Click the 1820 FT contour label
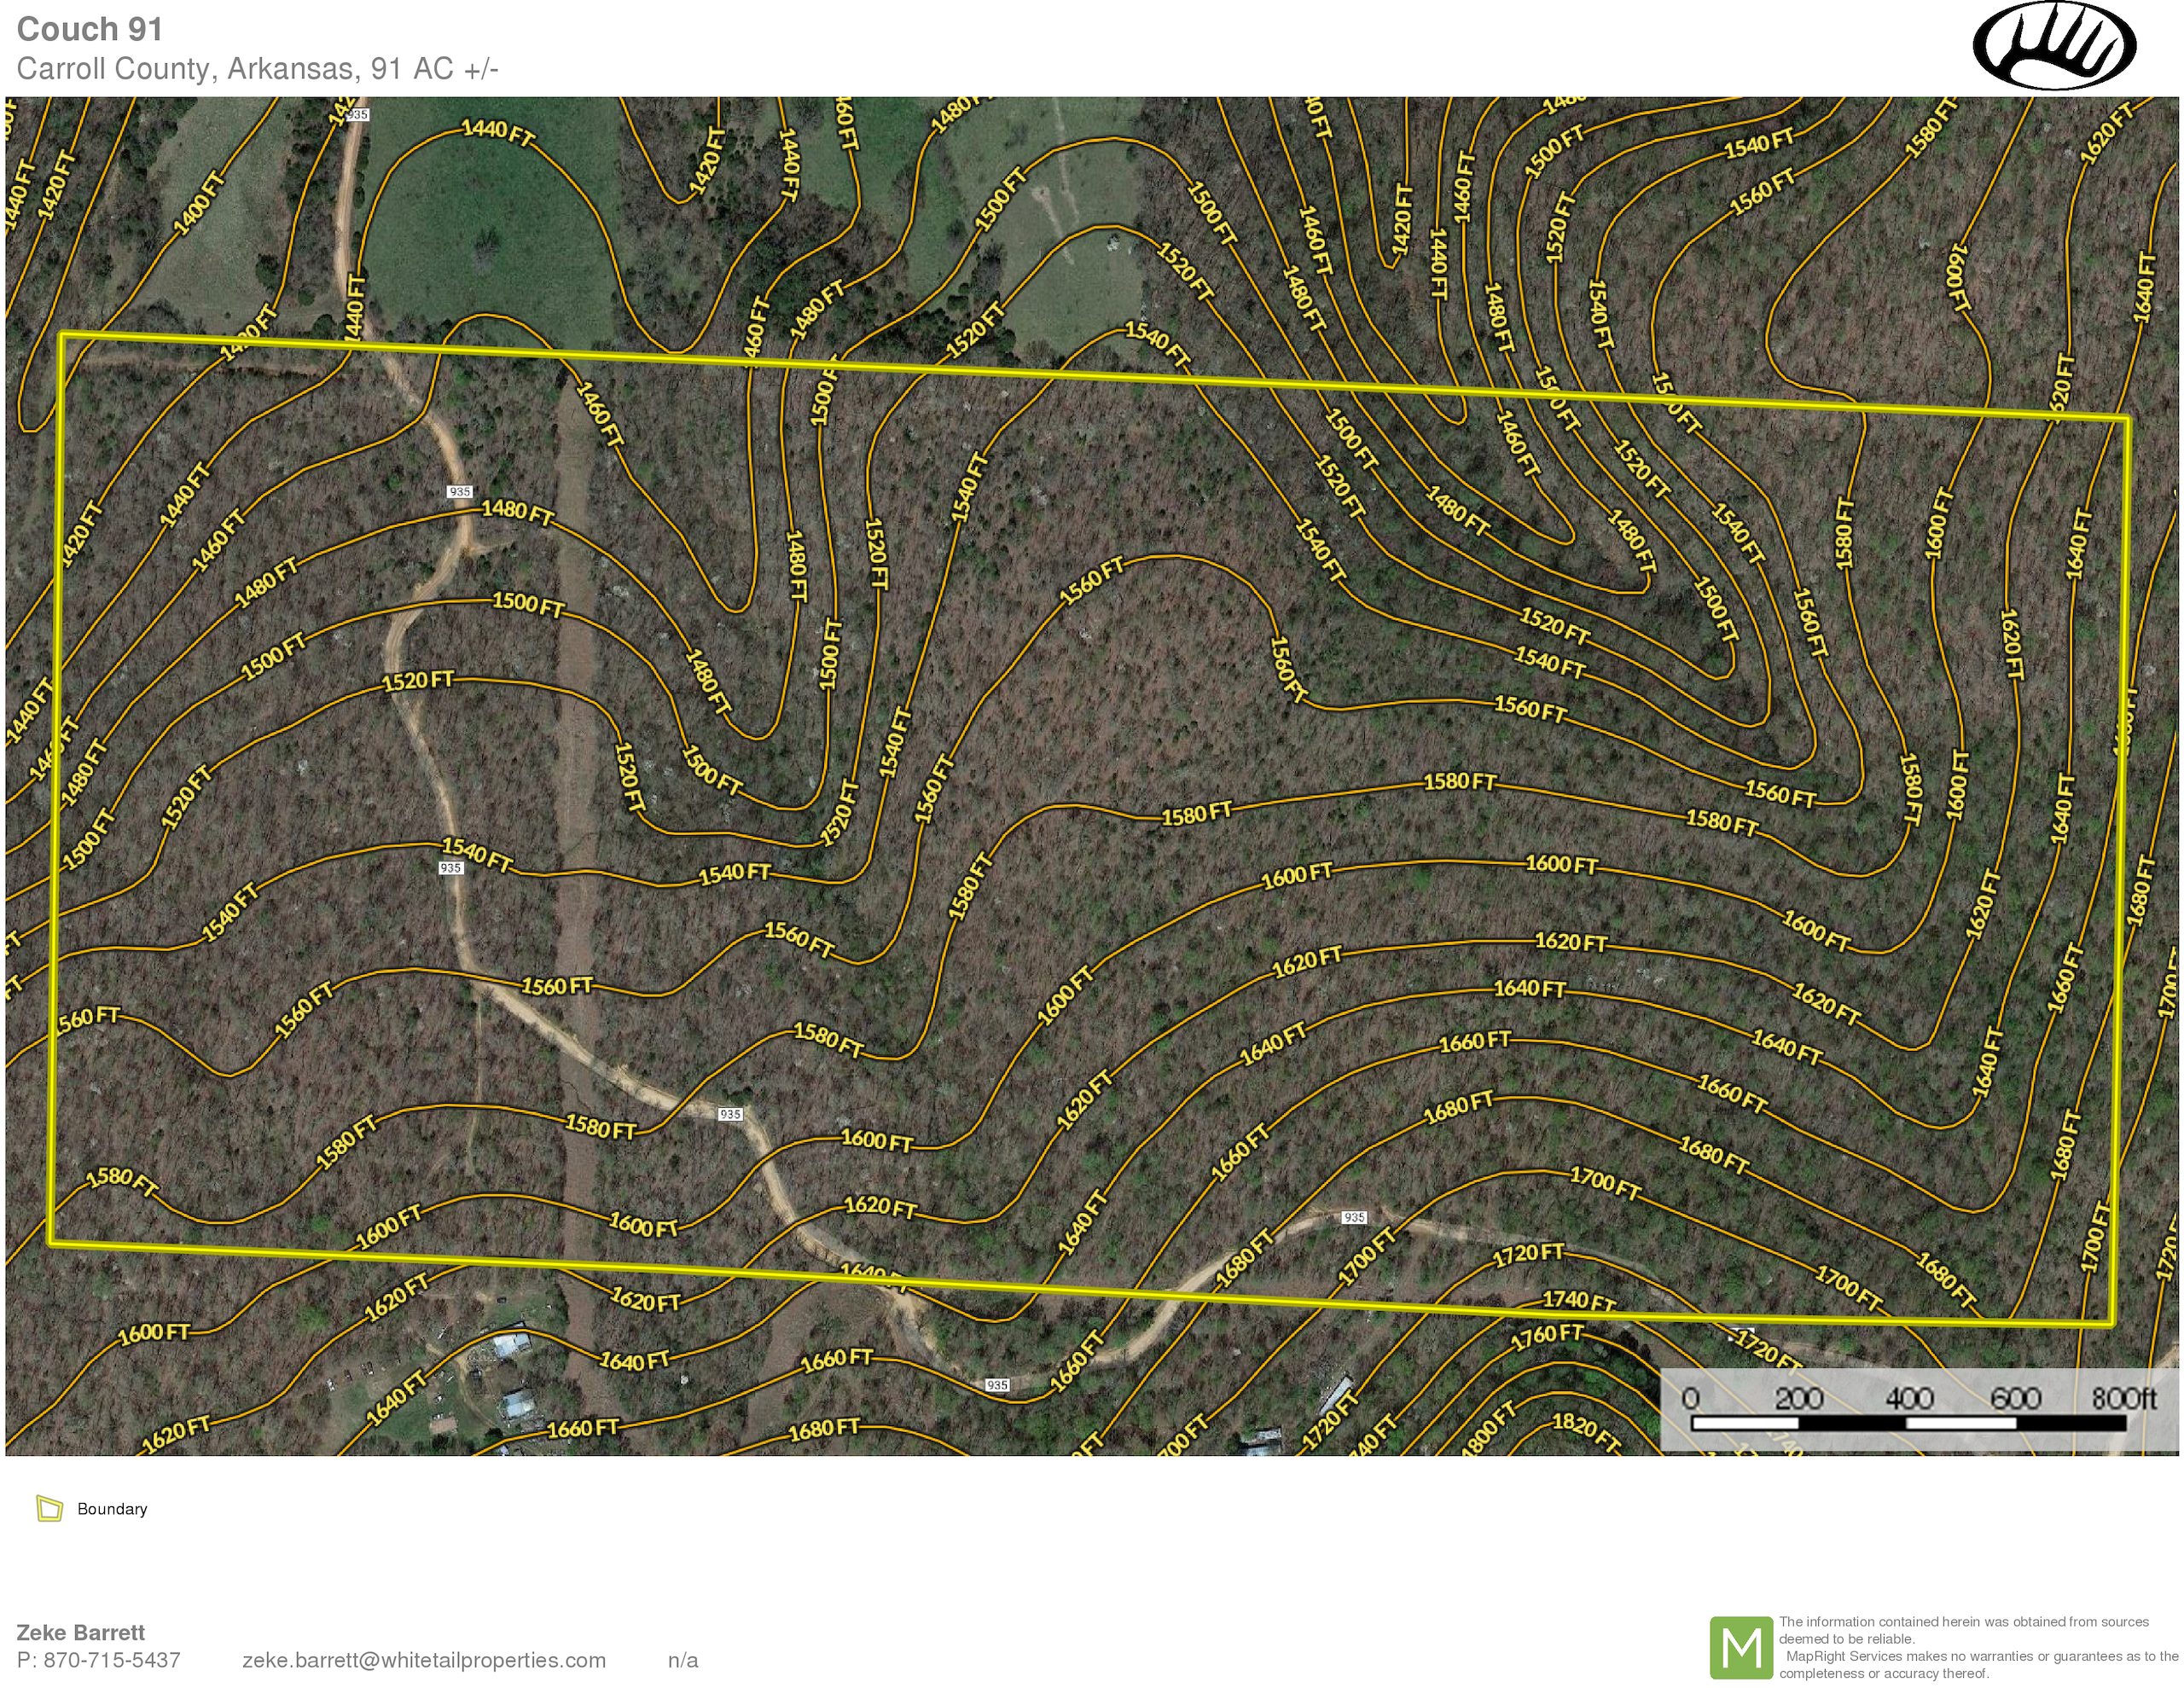Viewport: 2184px width, 1688px height. [x=1586, y=1431]
